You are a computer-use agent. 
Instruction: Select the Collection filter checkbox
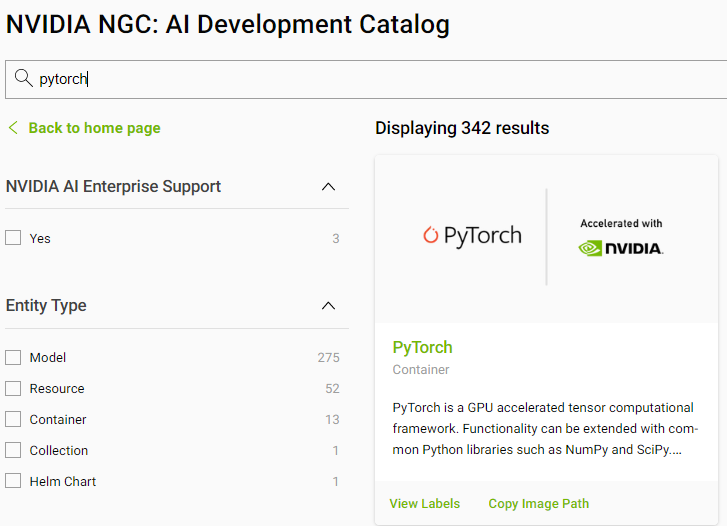click(13, 450)
